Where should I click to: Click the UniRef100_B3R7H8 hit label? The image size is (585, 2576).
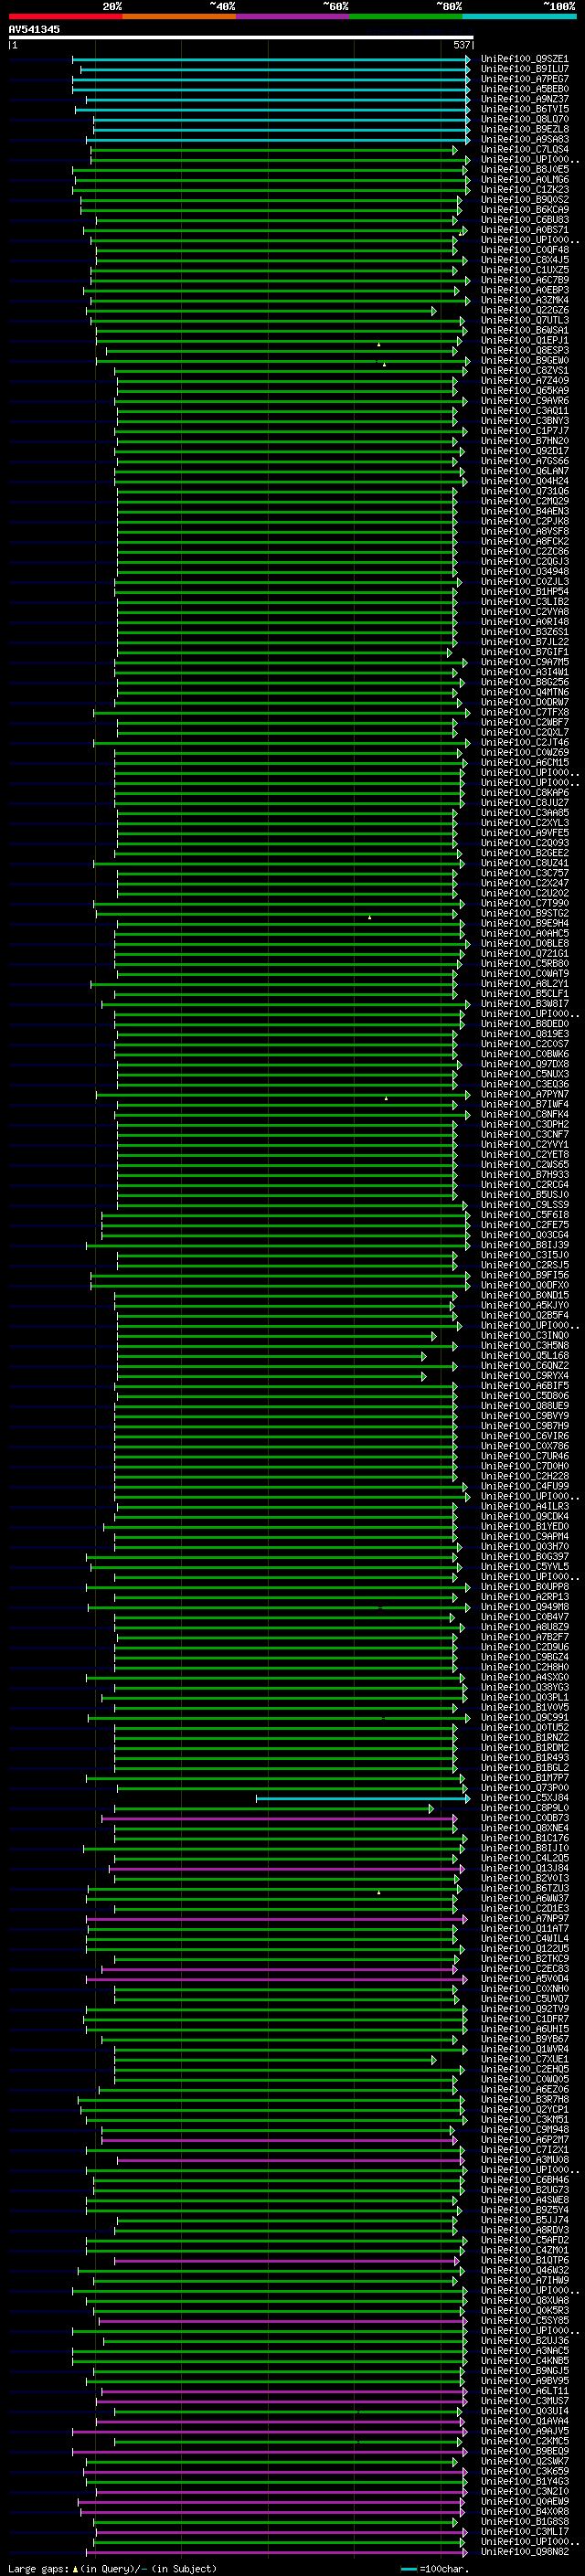(525, 2099)
